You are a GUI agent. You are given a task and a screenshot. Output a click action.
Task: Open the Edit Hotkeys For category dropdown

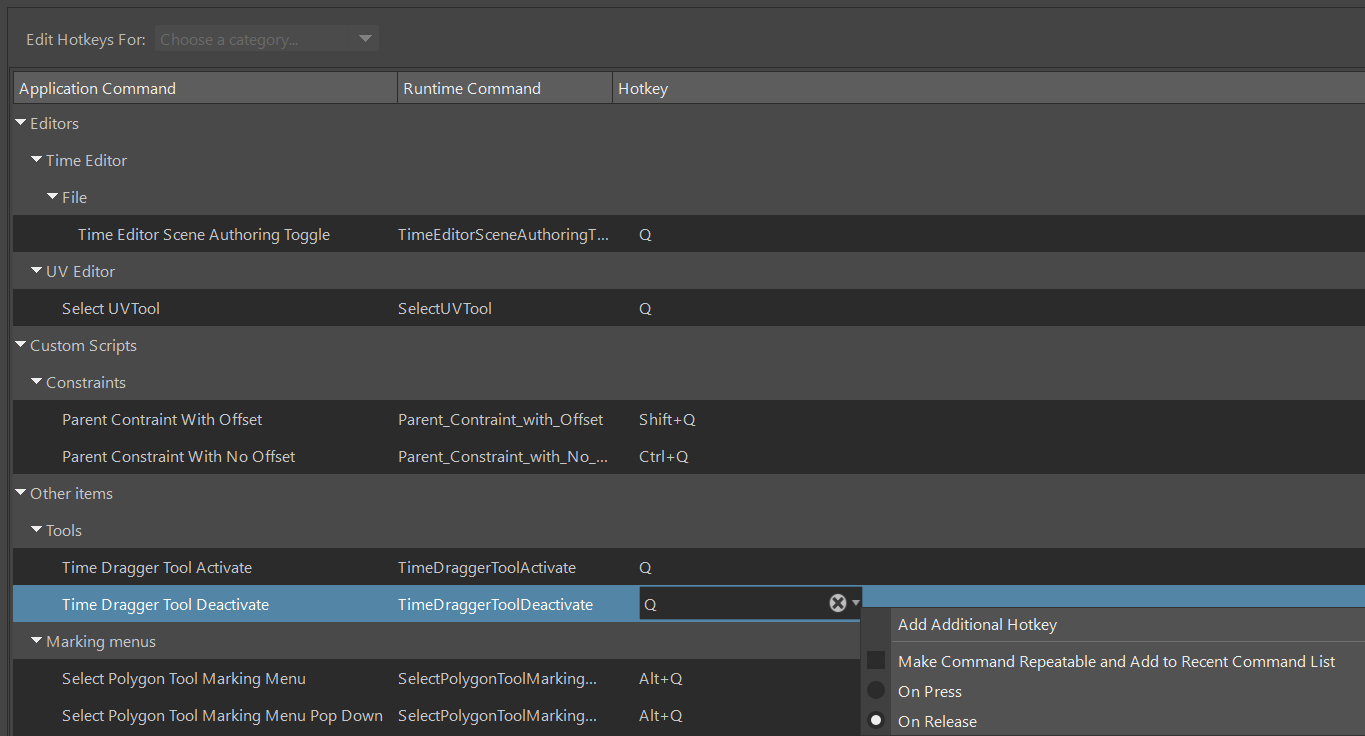(x=266, y=40)
